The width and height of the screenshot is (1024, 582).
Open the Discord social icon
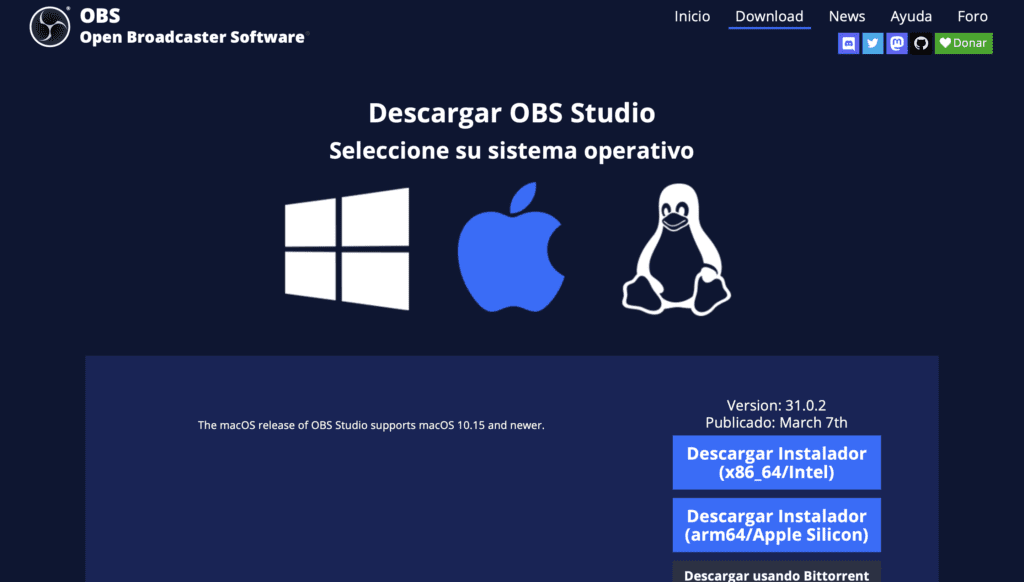[x=848, y=44]
